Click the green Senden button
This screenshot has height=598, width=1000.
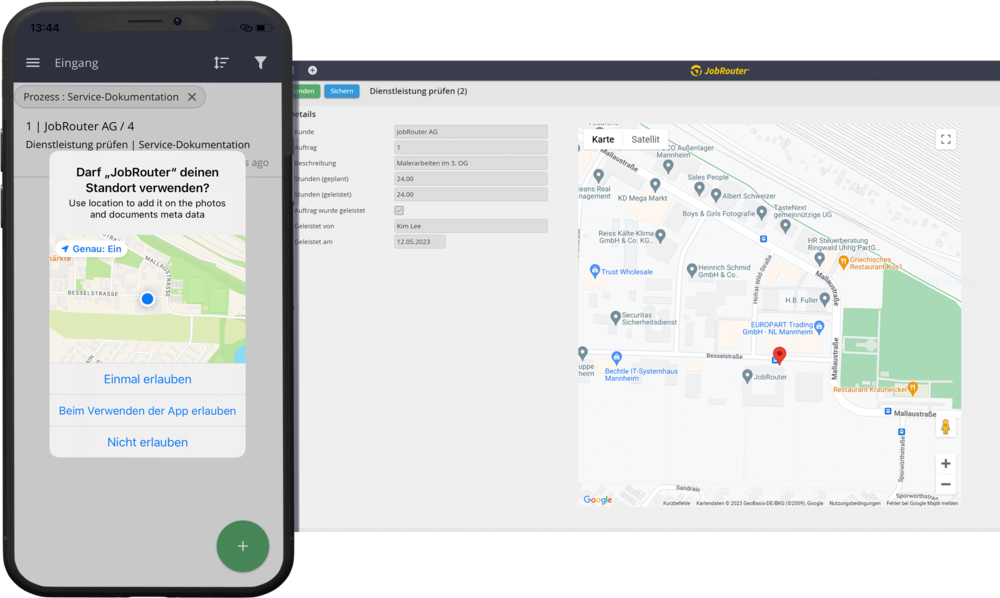coord(305,91)
